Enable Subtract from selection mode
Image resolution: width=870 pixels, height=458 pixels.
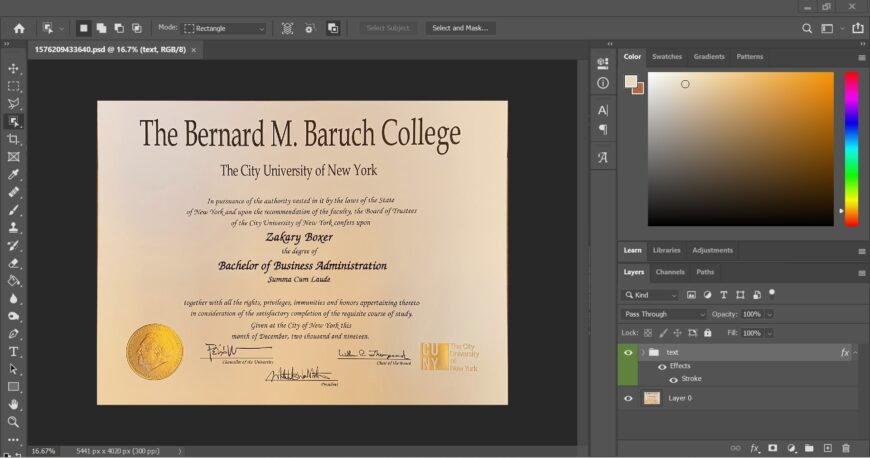click(x=119, y=28)
